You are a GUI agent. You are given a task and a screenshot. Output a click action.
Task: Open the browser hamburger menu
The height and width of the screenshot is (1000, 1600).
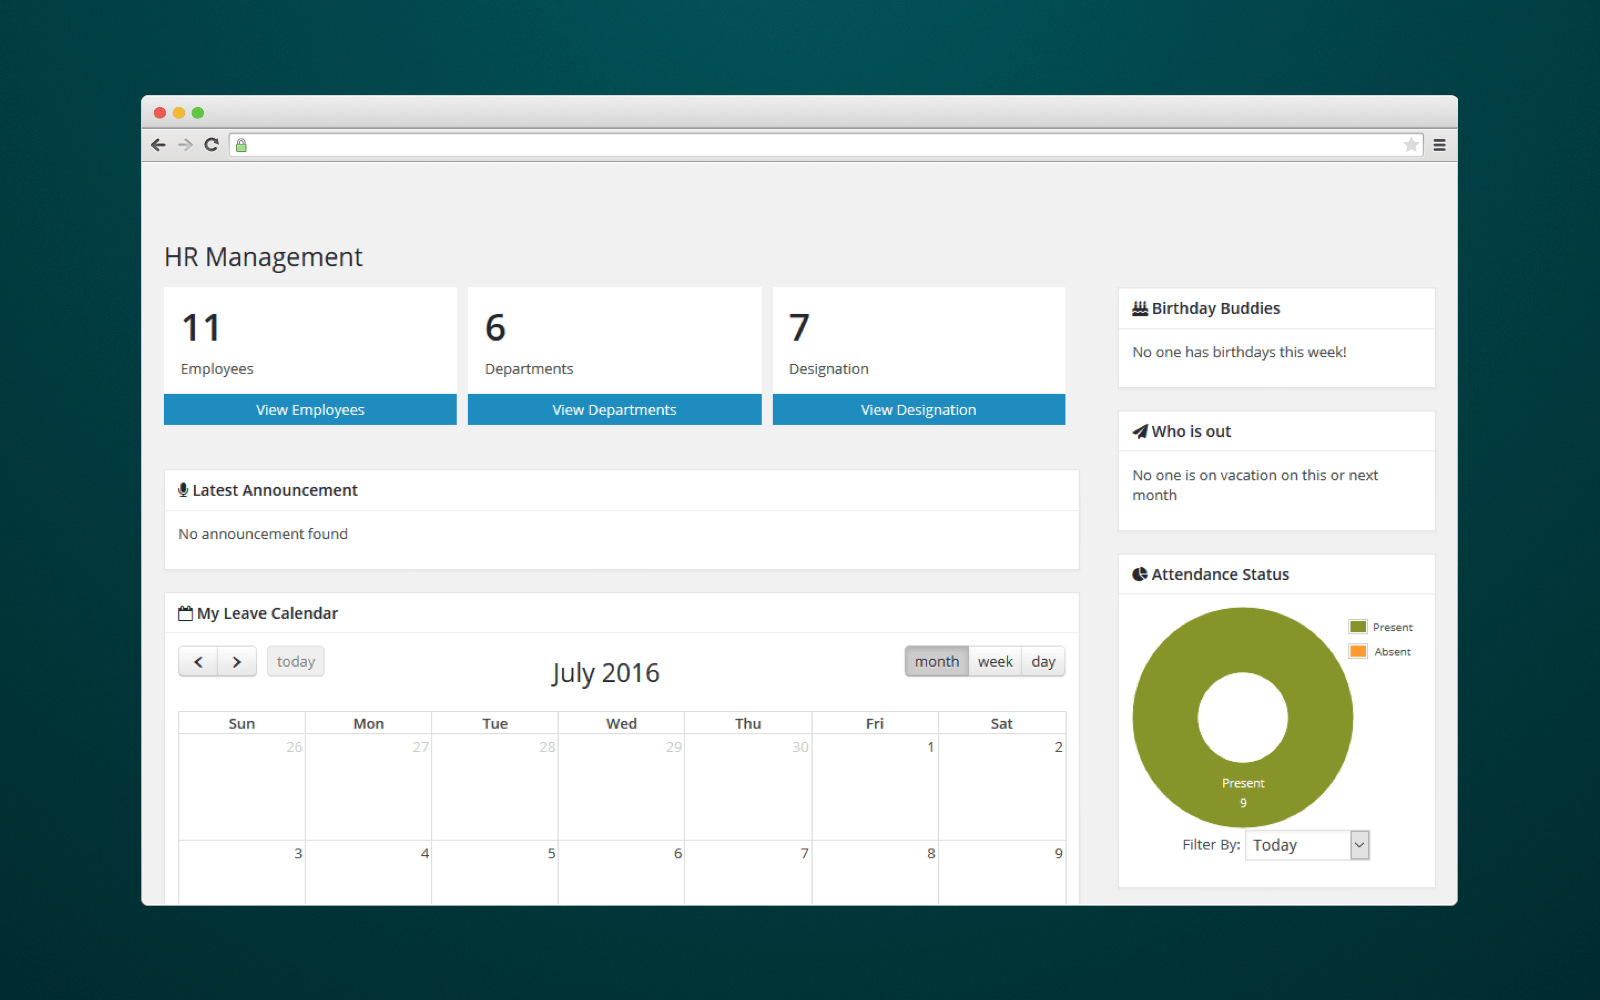(1439, 144)
